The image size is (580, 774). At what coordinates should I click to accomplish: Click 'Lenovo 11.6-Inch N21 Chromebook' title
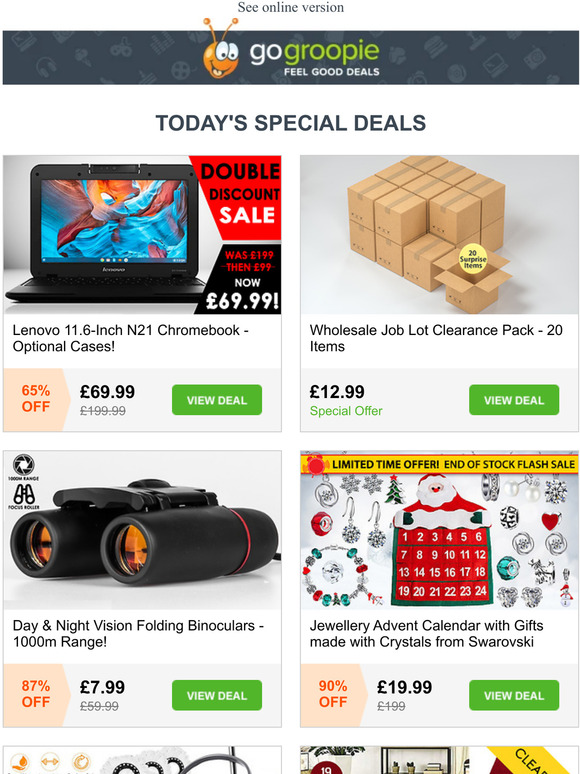click(126, 330)
